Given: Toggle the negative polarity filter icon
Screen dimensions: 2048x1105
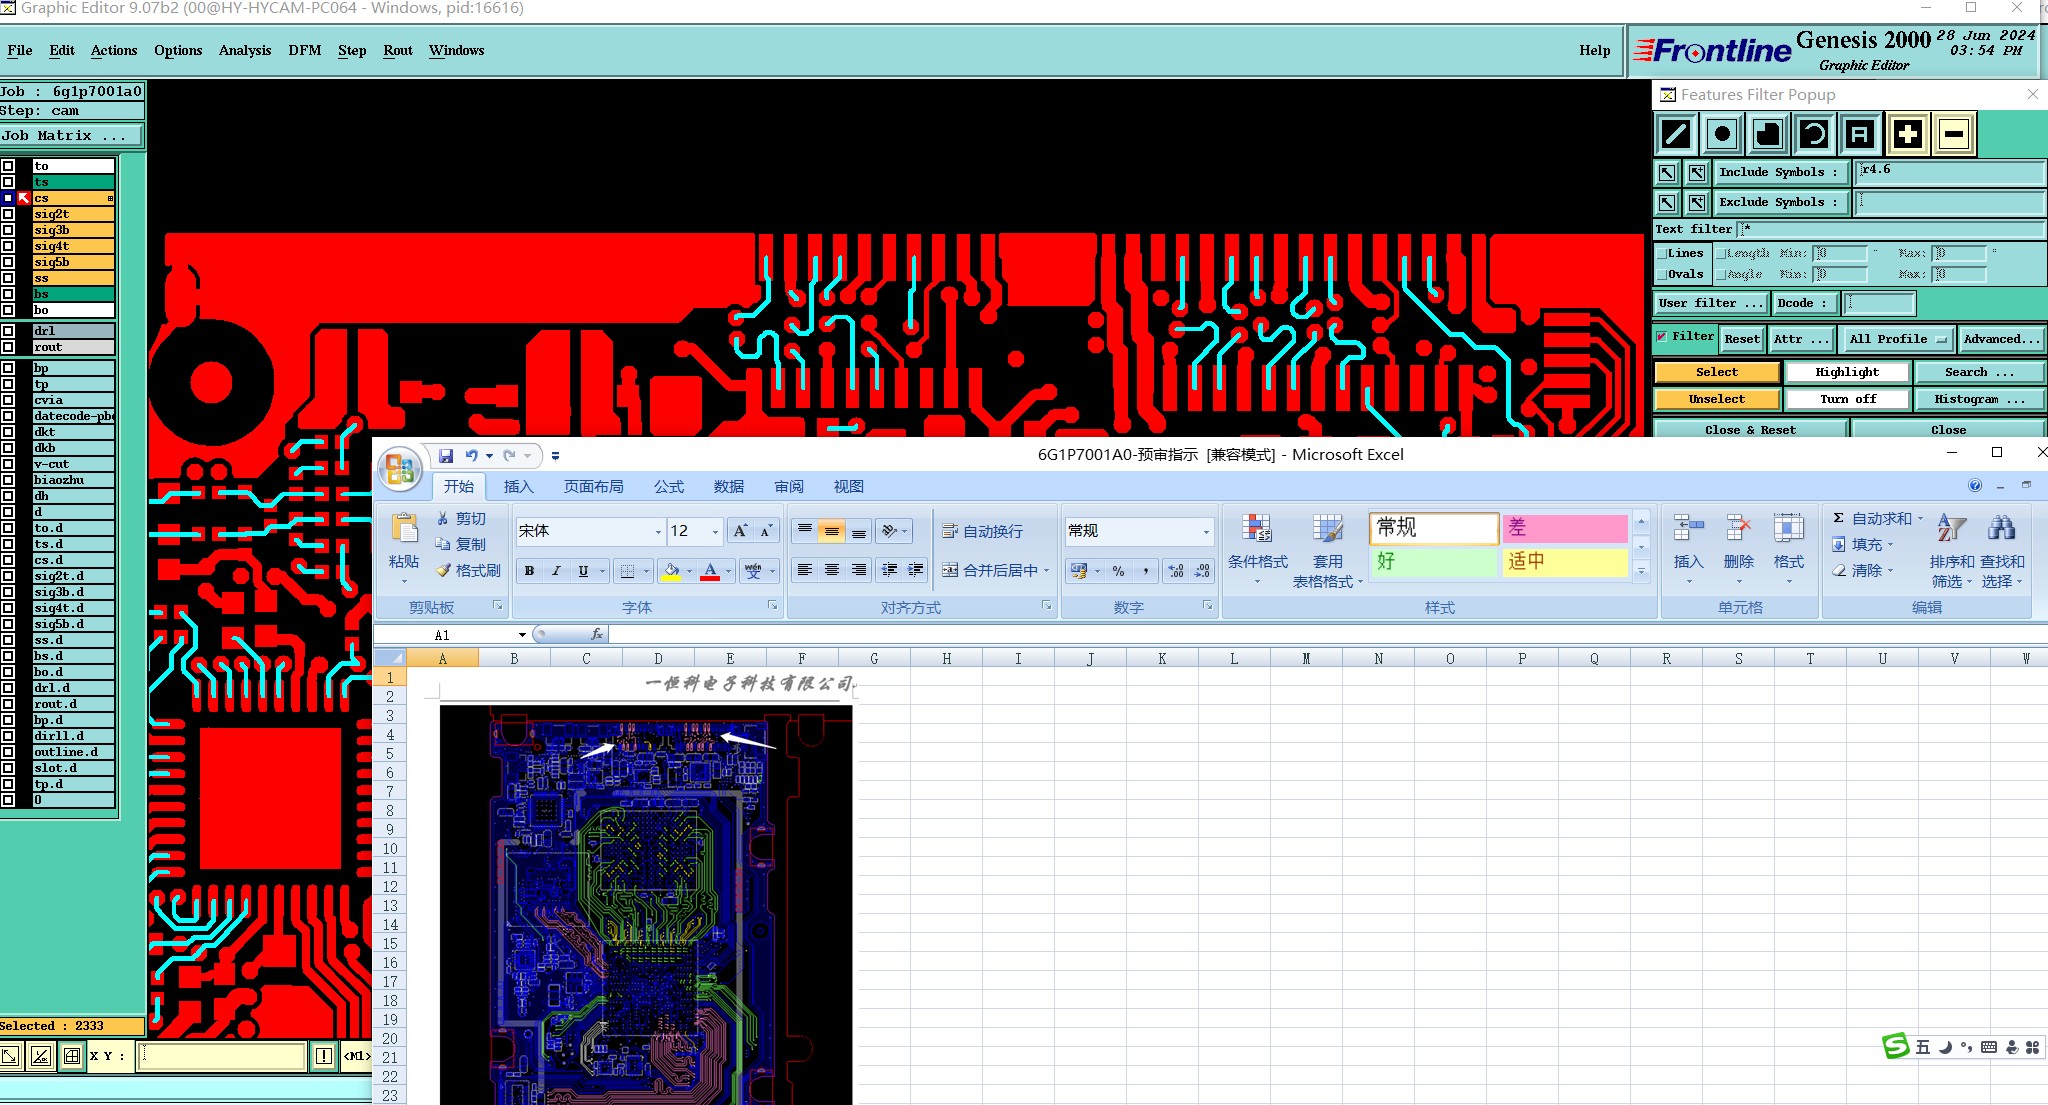Looking at the screenshot, I should pos(1954,134).
